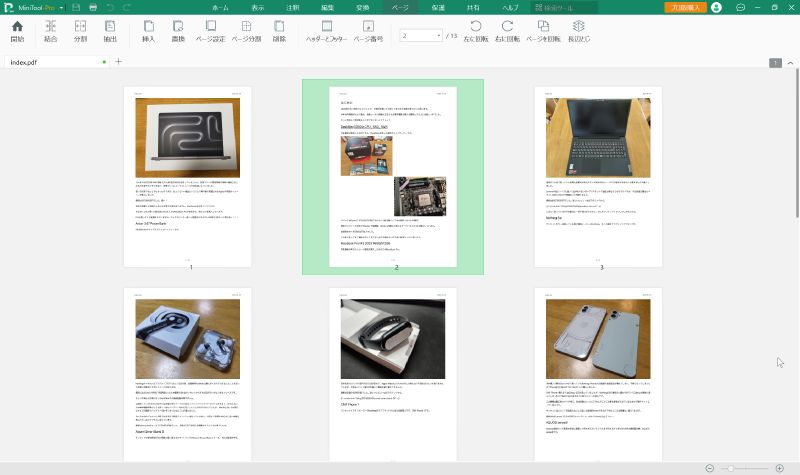Viewport: 800px width, 475px height.
Task: Click the vertical scrollbar thumb
Action: (x=797, y=143)
